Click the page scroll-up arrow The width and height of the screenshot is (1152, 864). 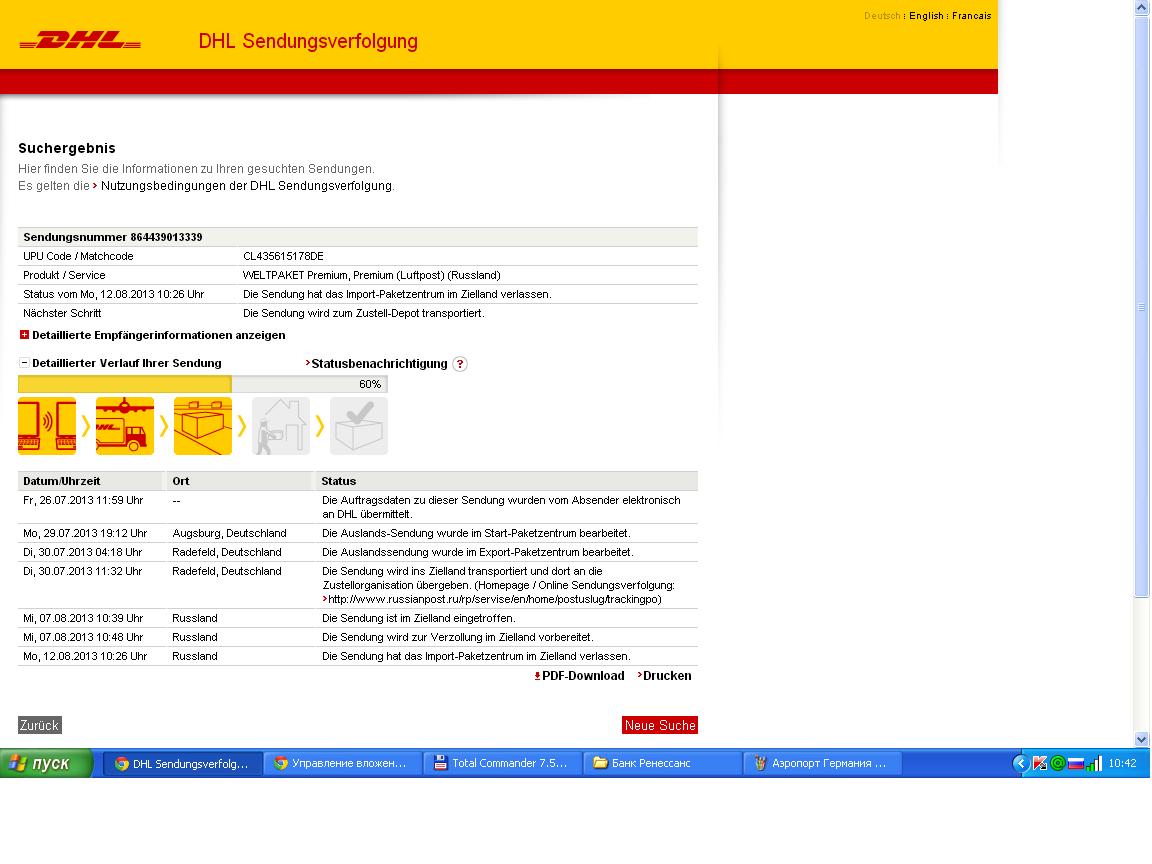[x=1142, y=7]
